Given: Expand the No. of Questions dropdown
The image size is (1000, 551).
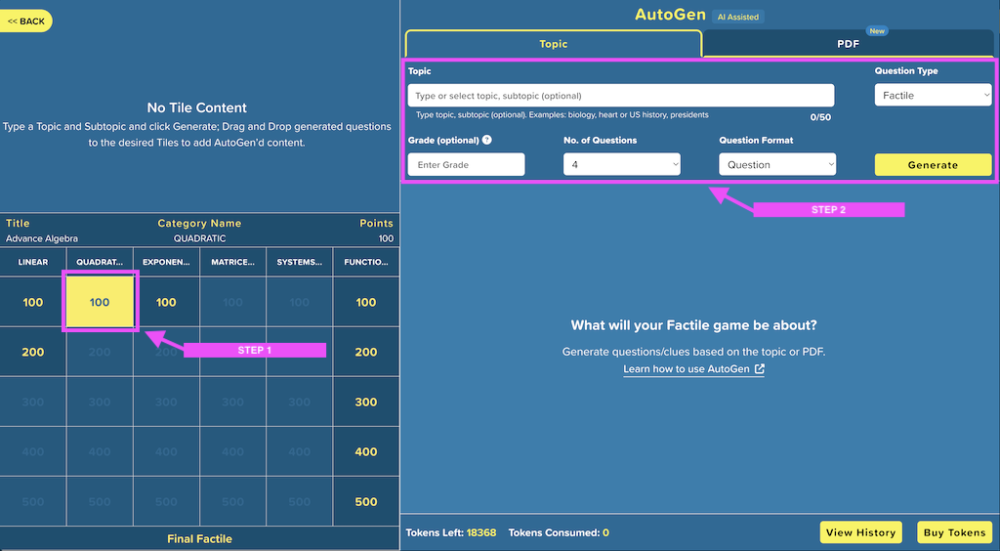Looking at the screenshot, I should click(x=621, y=165).
